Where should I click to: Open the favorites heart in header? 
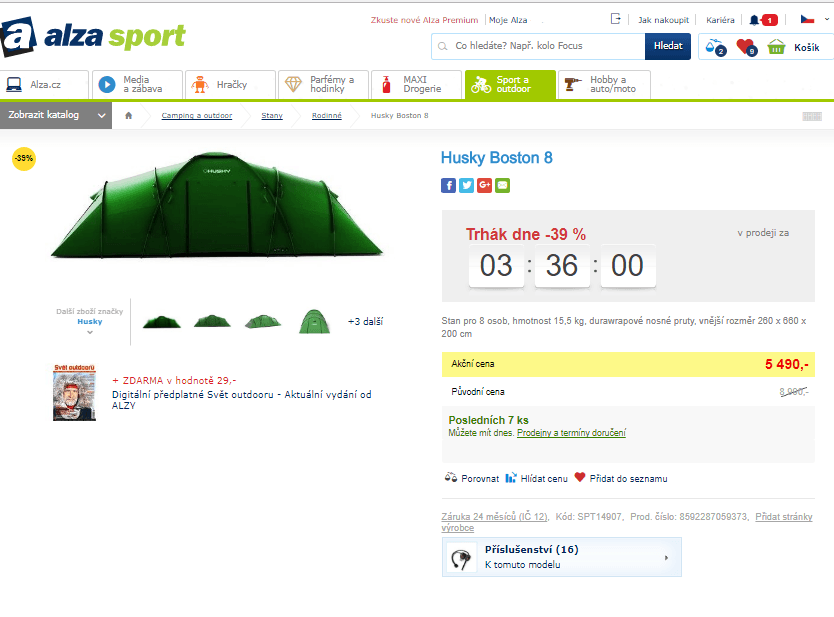pyautogui.click(x=745, y=46)
